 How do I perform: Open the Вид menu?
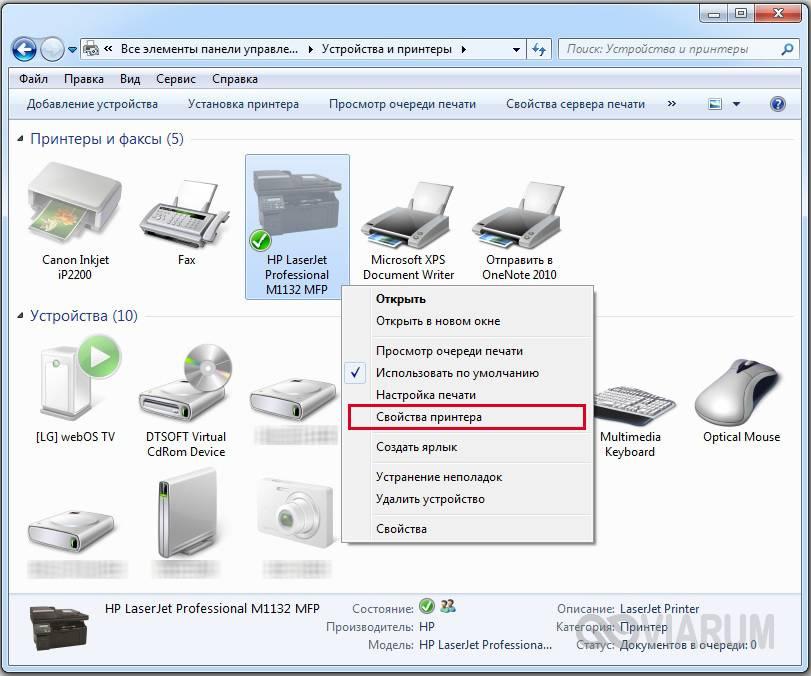130,79
